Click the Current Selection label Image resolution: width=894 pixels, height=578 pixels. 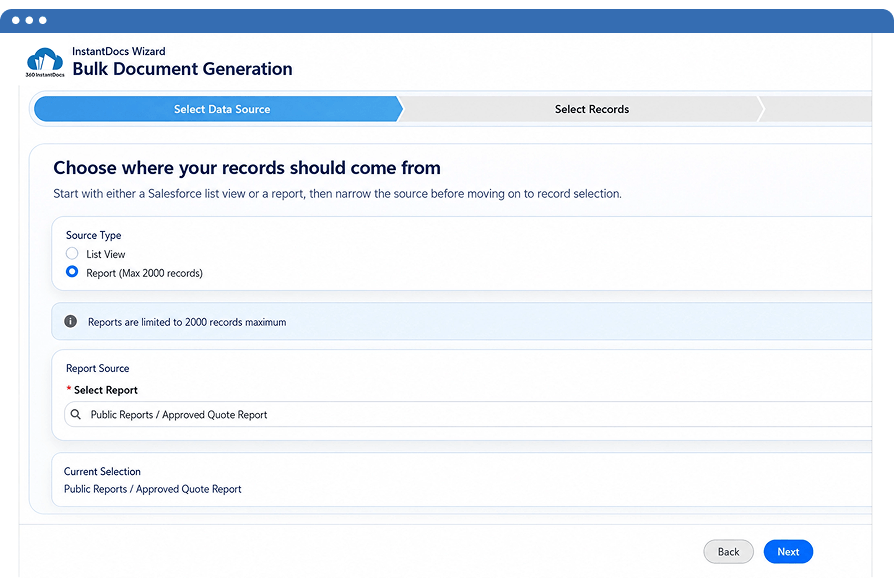[x=102, y=471]
